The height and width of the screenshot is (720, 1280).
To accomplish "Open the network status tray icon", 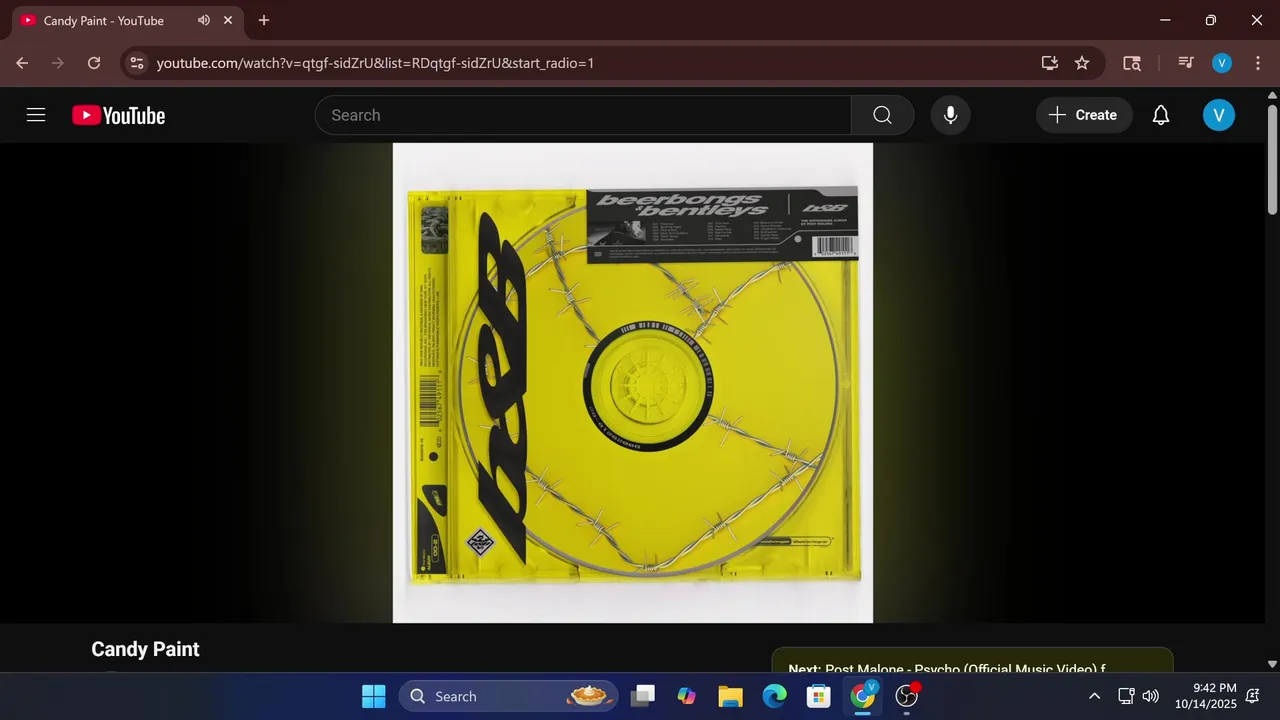I will click(x=1125, y=696).
